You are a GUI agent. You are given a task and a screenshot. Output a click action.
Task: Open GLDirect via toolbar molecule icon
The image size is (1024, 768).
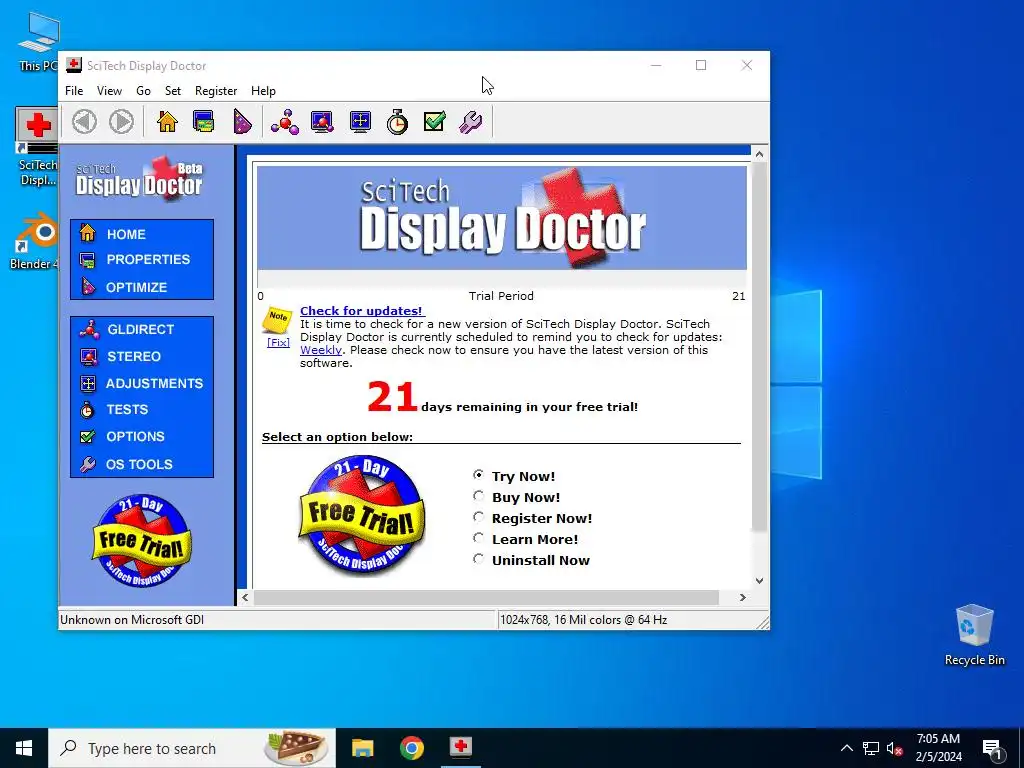tap(285, 121)
